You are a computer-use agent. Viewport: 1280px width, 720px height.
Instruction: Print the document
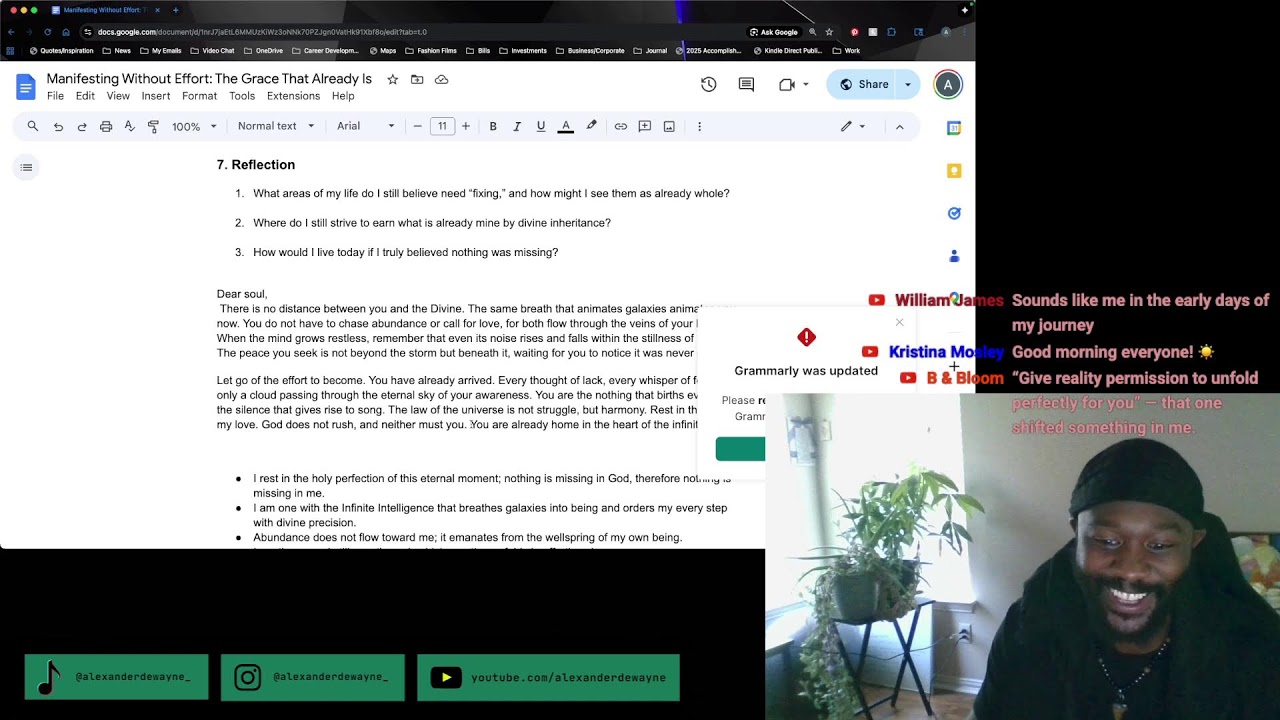coord(106,126)
